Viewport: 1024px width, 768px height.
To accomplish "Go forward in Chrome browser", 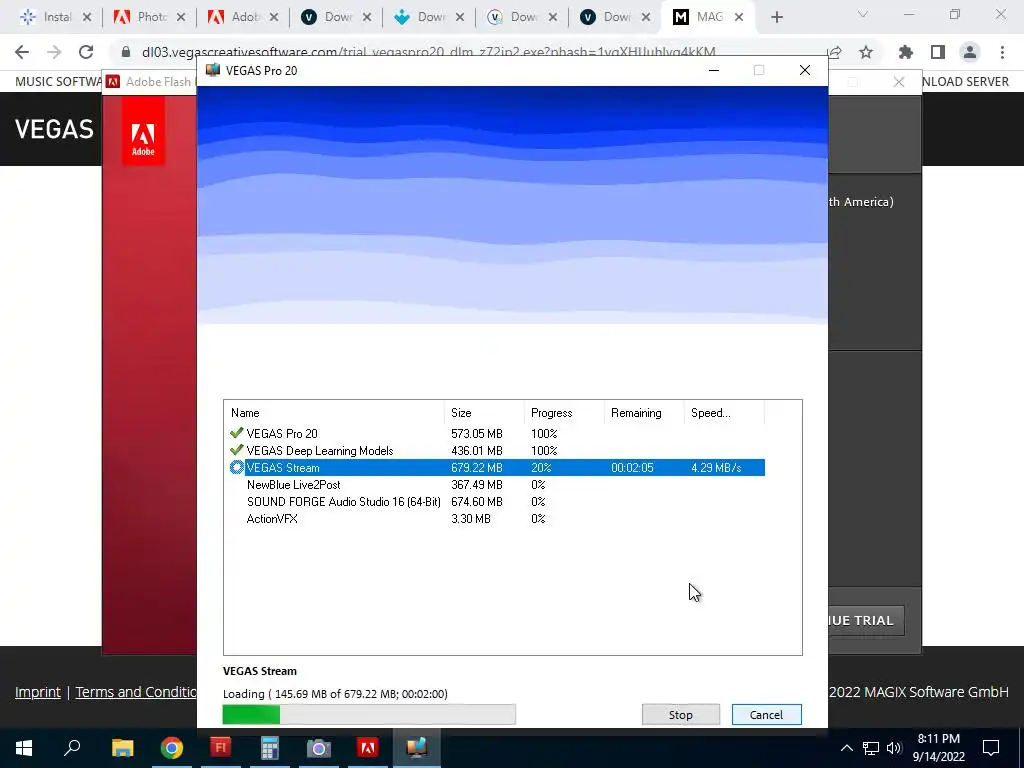I will tap(54, 52).
